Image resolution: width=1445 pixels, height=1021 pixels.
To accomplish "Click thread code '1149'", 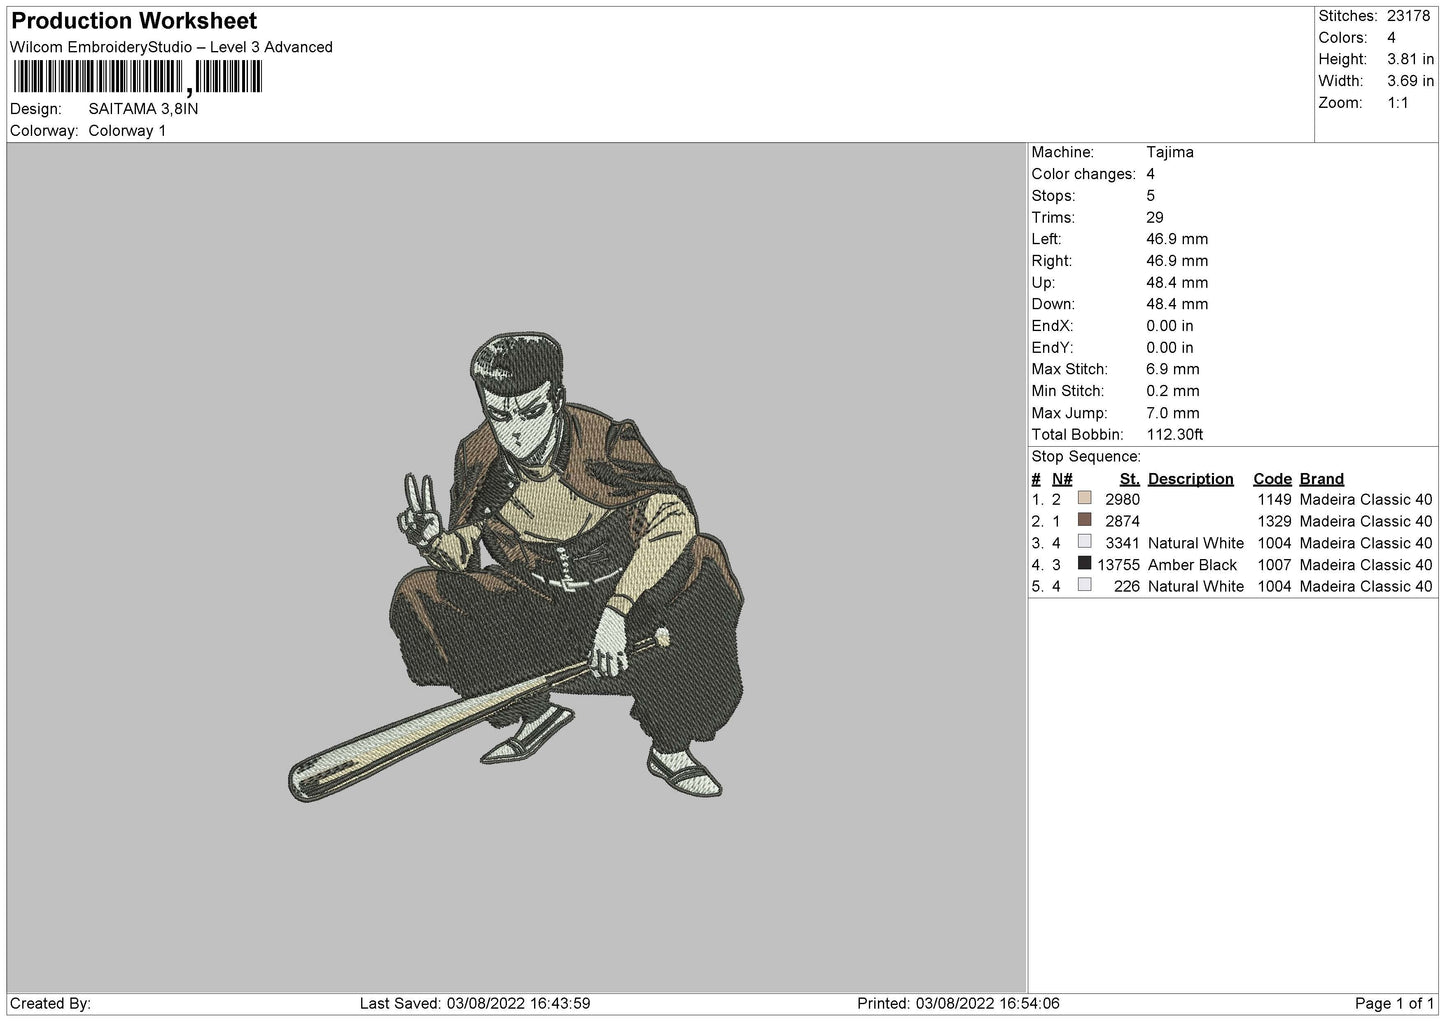I will point(1275,500).
